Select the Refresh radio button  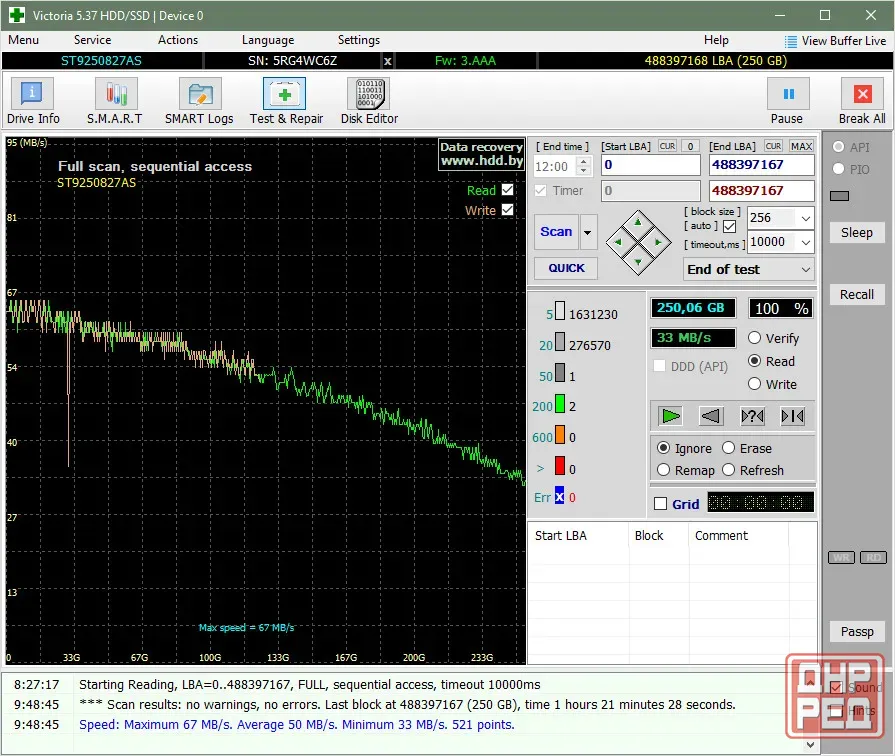coord(728,470)
